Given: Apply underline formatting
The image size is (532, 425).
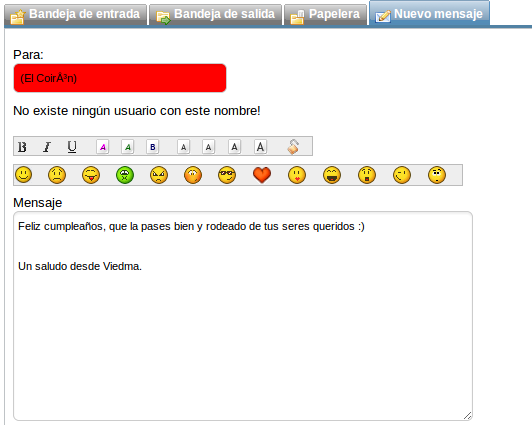Looking at the screenshot, I should click(72, 147).
